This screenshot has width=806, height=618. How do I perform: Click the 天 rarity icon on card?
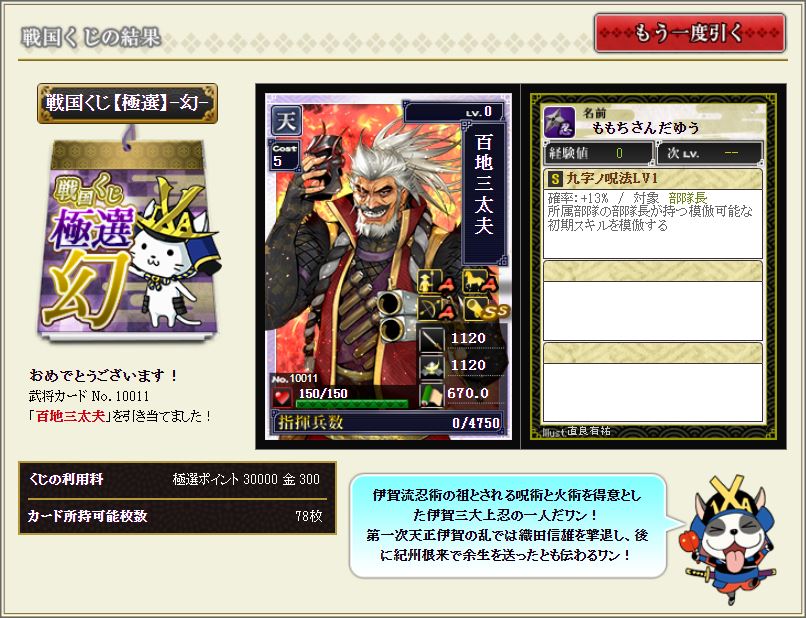point(286,121)
